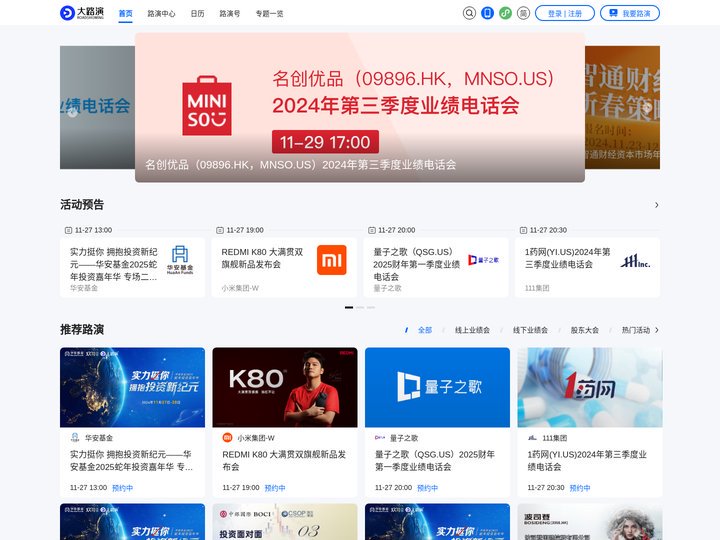
Task: Open the 路演中心 navigation tab
Action: [161, 14]
